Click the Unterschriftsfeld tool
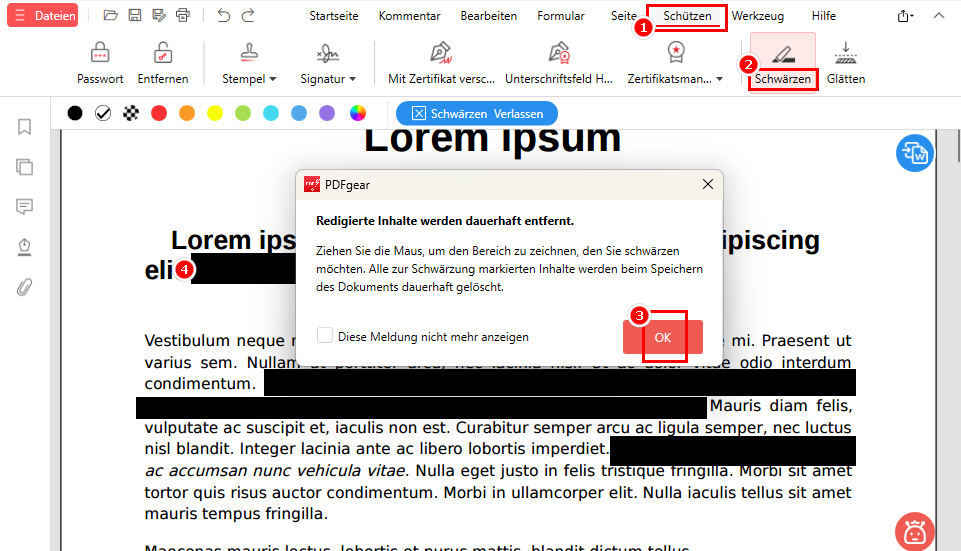Viewport: 961px width, 551px height. (x=559, y=63)
